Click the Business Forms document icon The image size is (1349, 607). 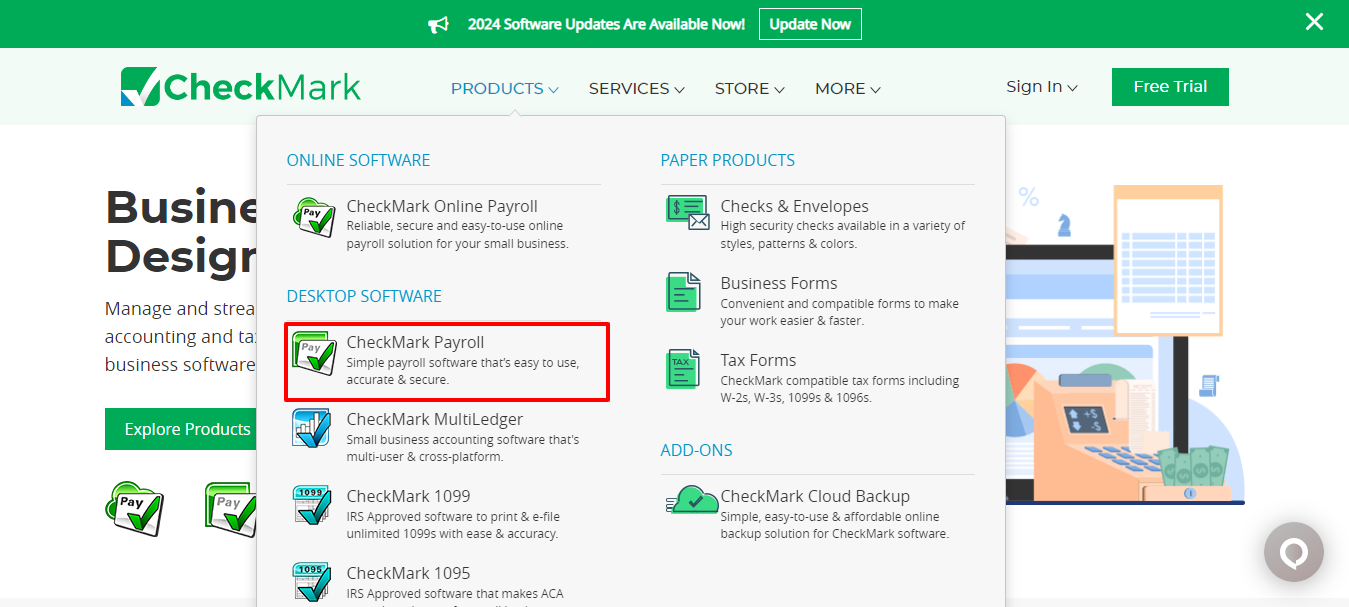pos(684,292)
